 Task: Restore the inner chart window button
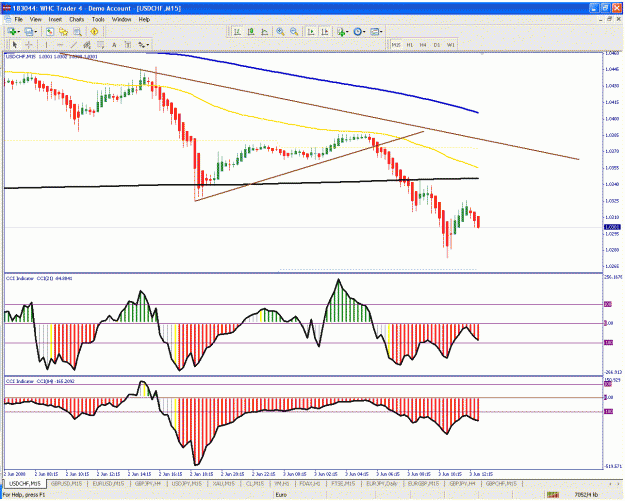(609, 19)
